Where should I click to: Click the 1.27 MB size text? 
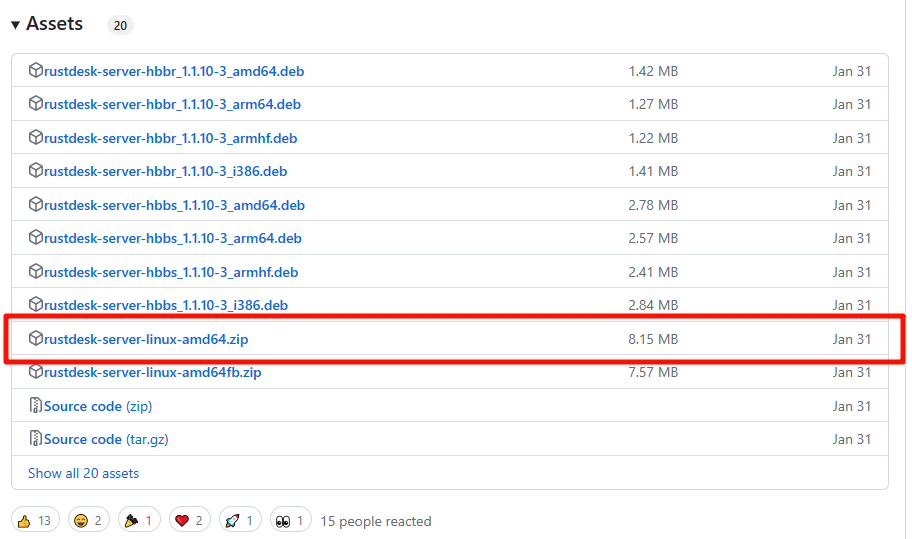653,104
